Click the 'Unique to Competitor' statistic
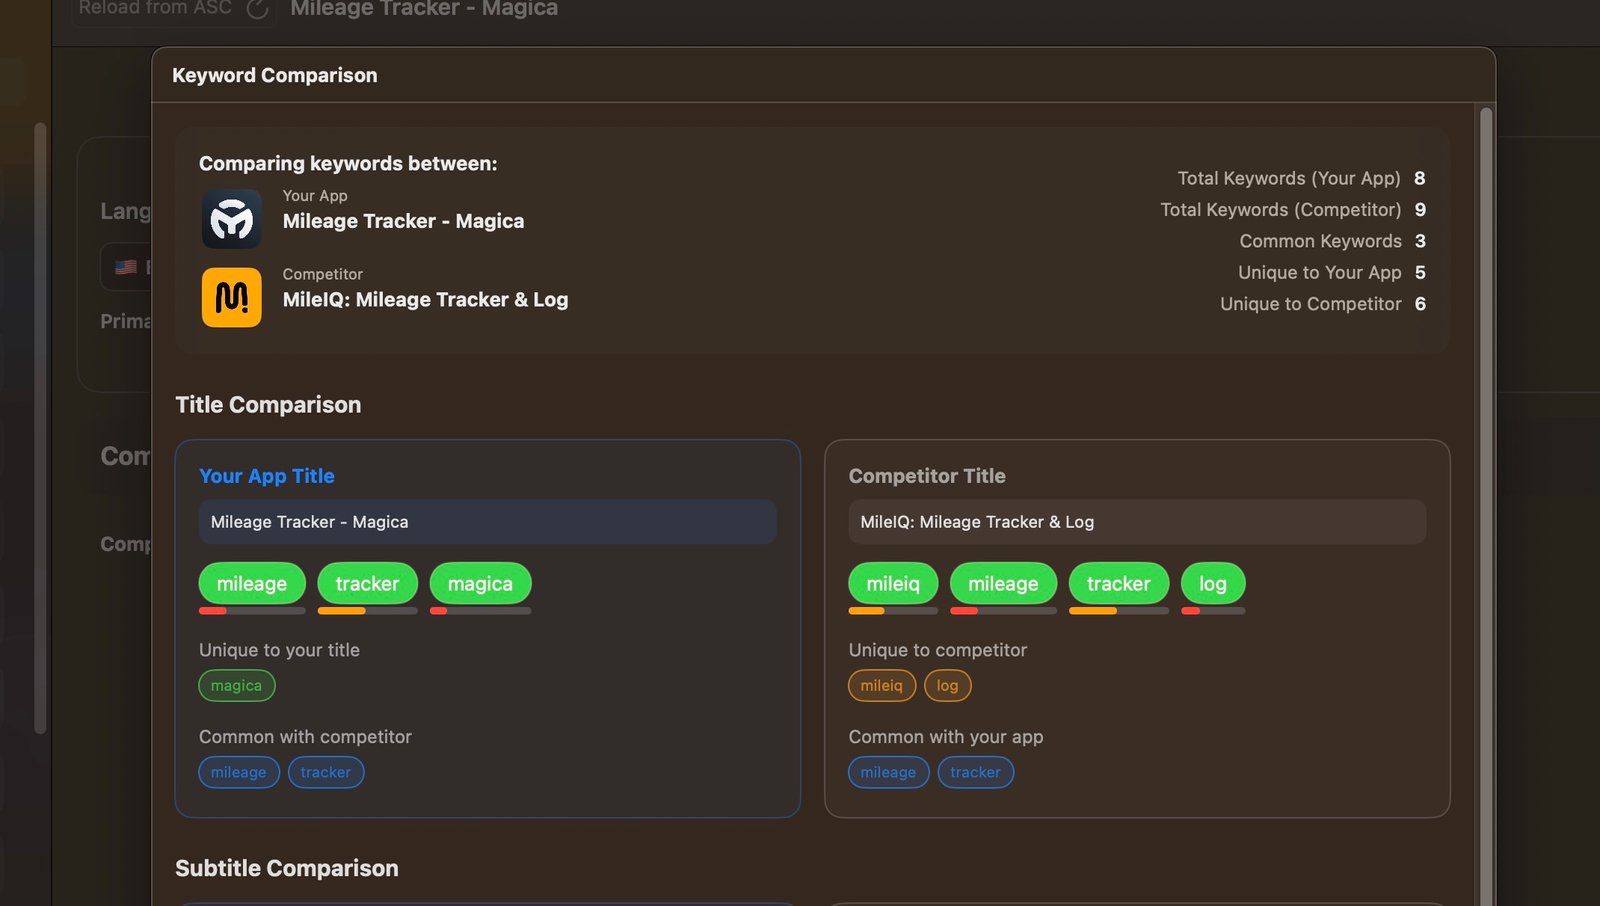This screenshot has width=1600, height=906. [1323, 304]
